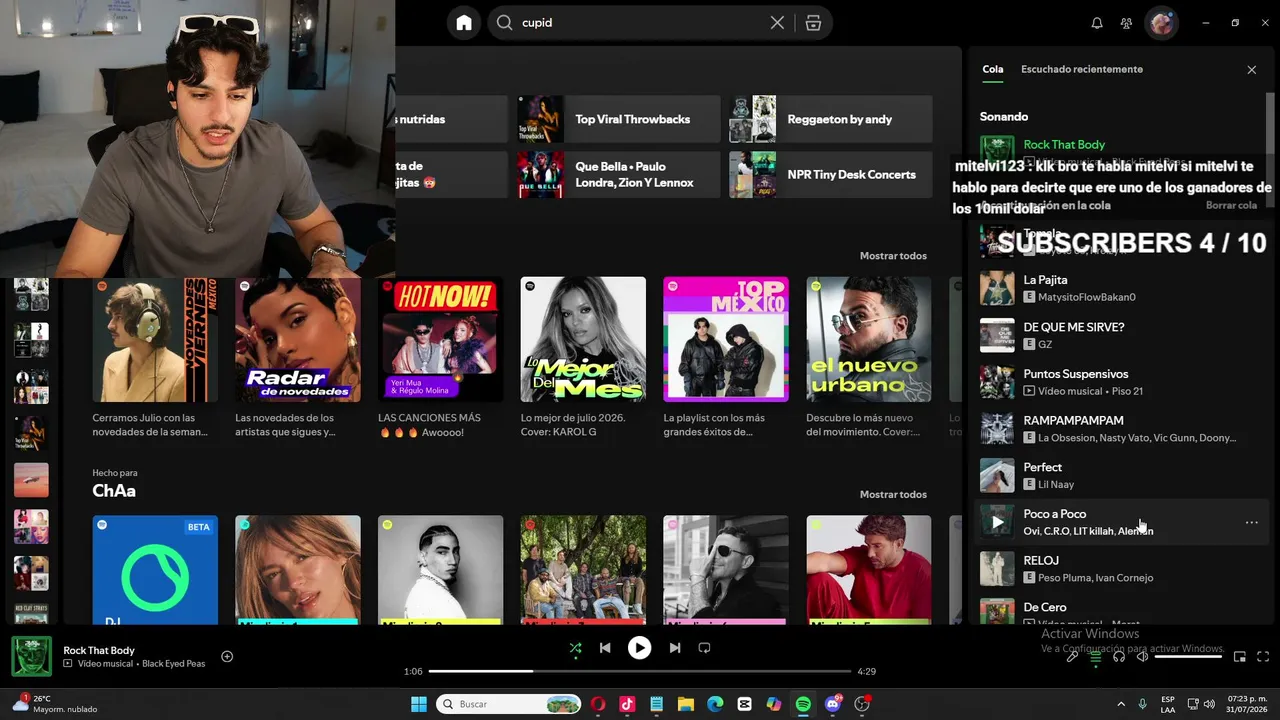Expand hidden system tray icons chevron
This screenshot has width=1280, height=720.
(1120, 704)
